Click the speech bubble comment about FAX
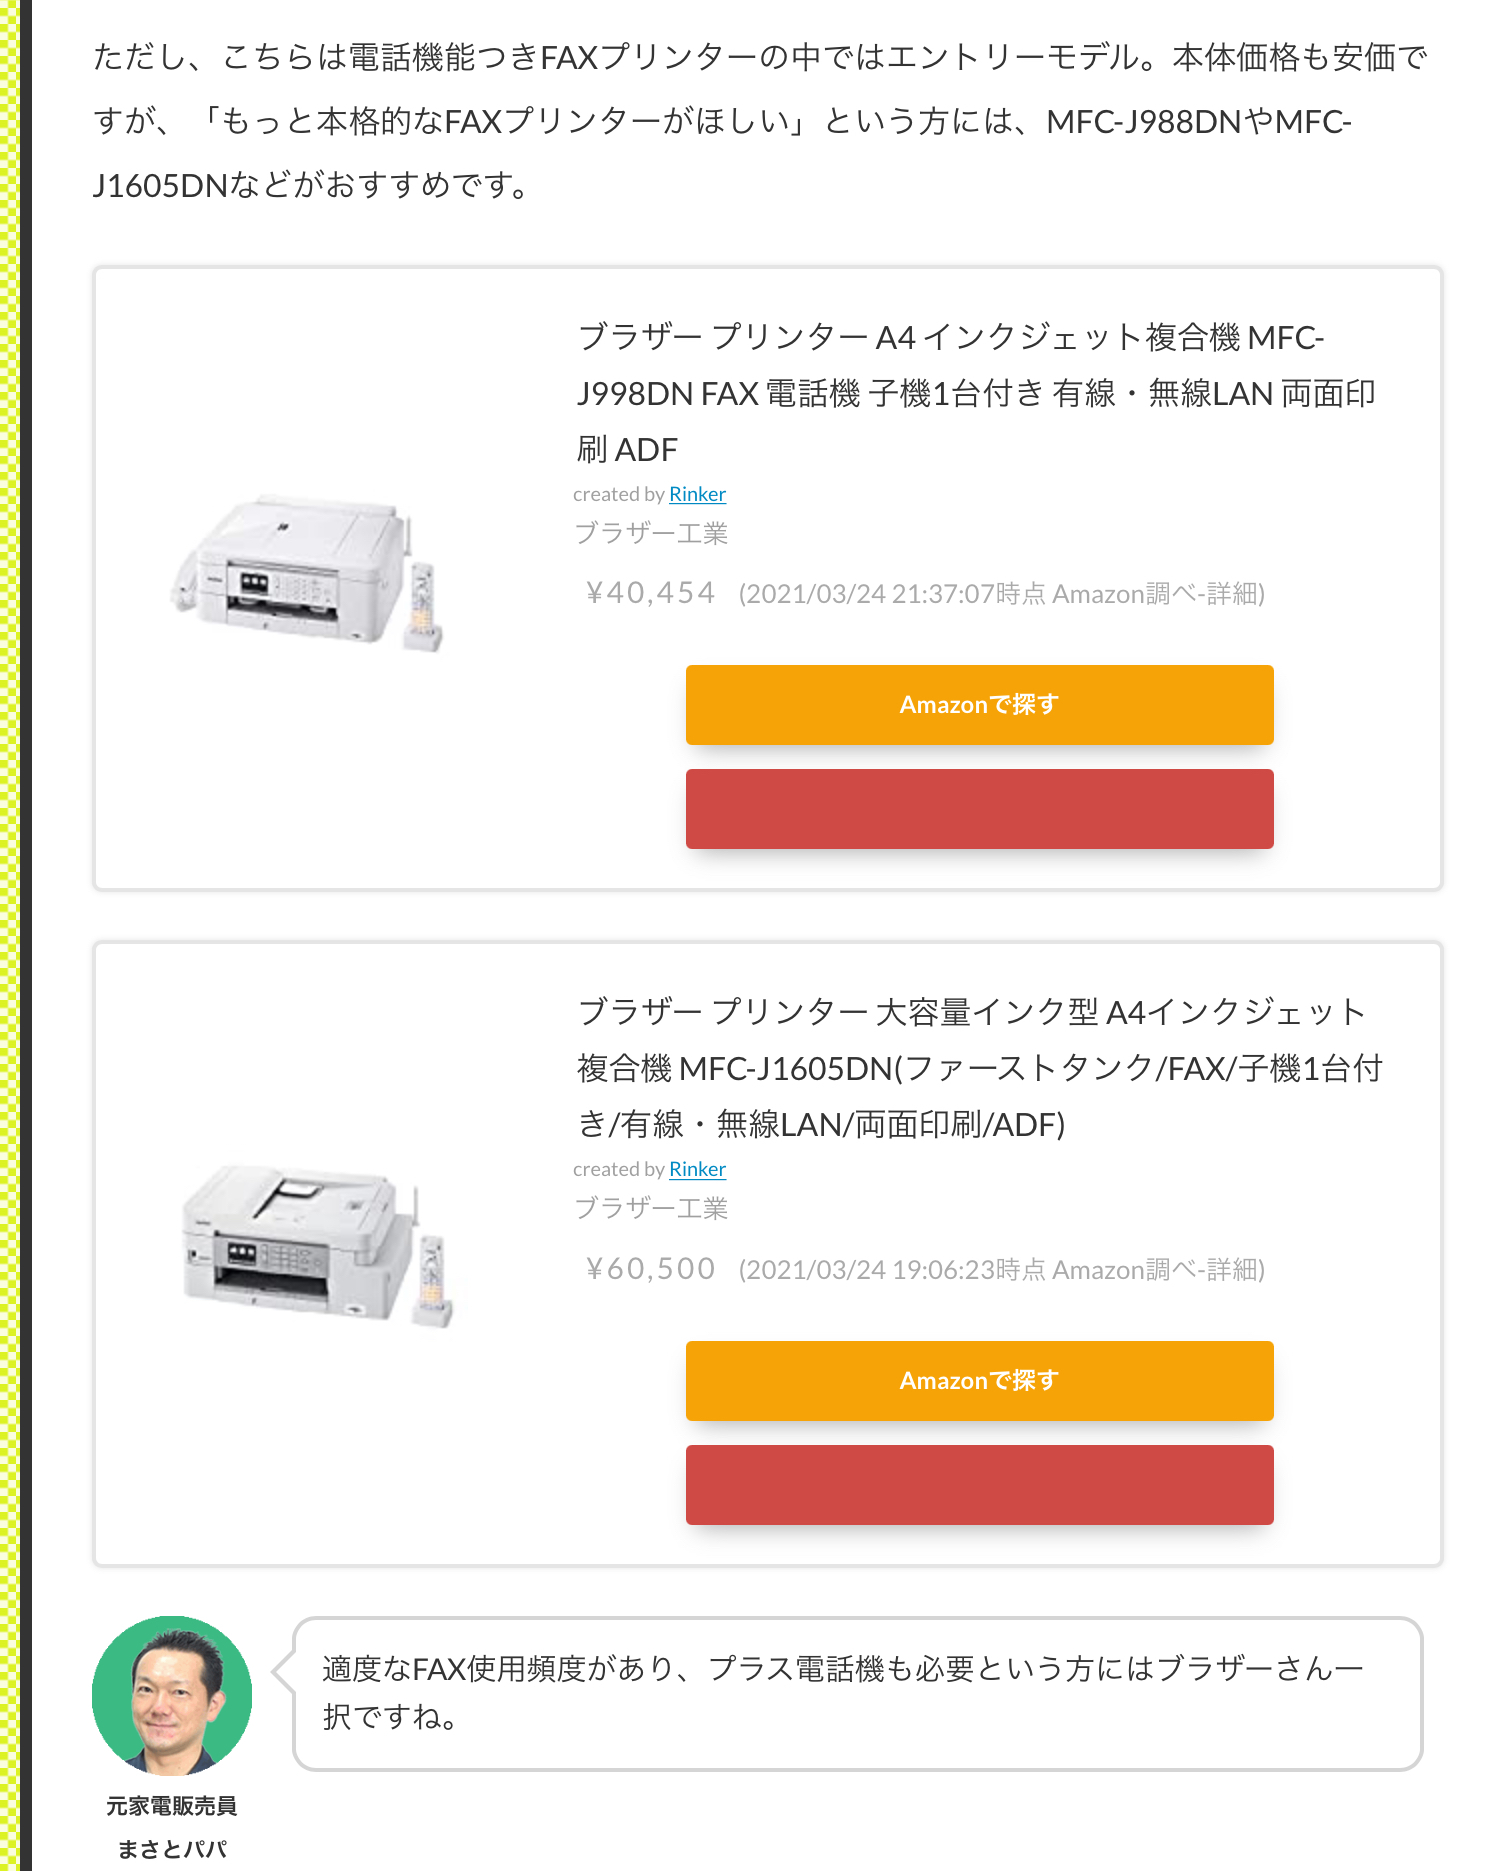Viewport: 1497px width, 1871px height. (856, 1692)
